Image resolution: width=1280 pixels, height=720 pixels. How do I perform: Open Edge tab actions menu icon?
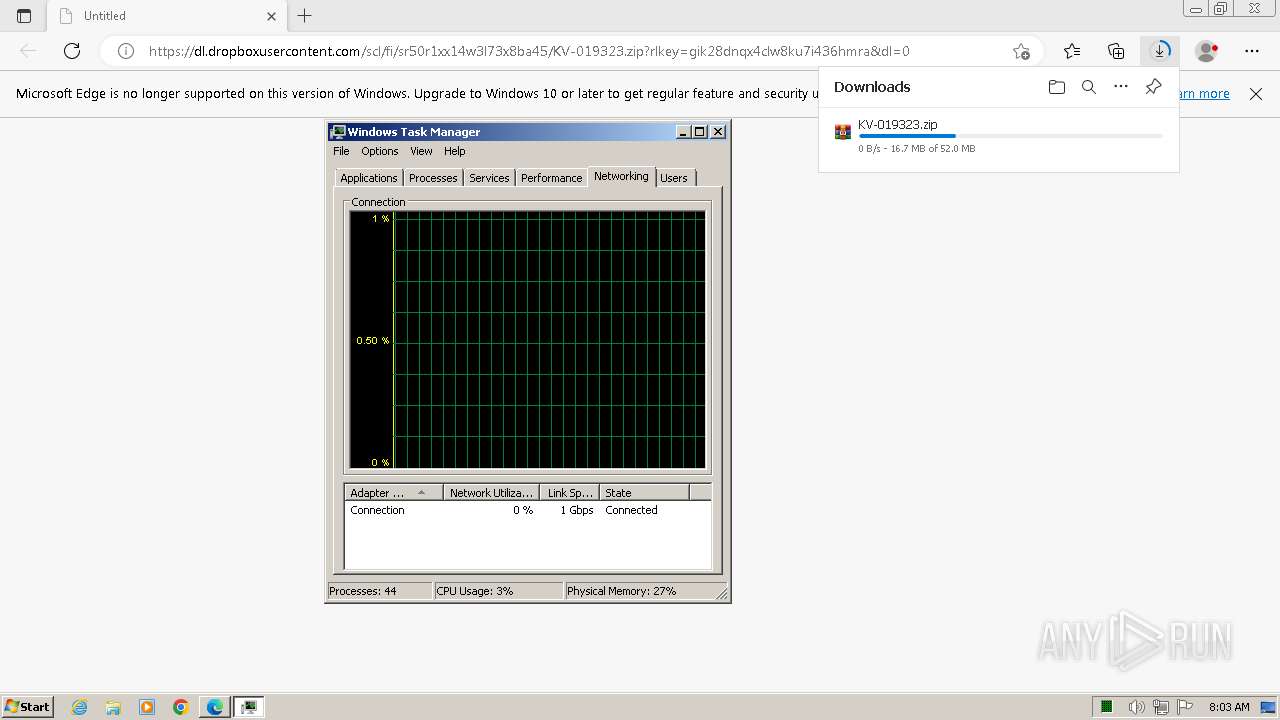24,16
